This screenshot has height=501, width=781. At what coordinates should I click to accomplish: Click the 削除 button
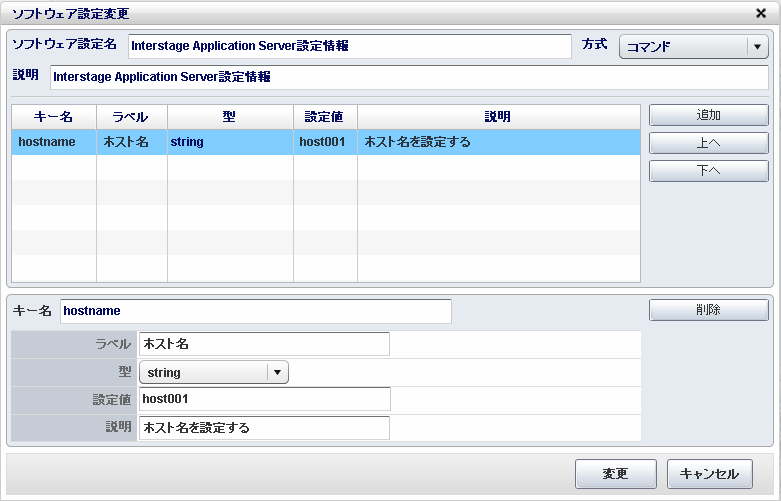coord(708,310)
